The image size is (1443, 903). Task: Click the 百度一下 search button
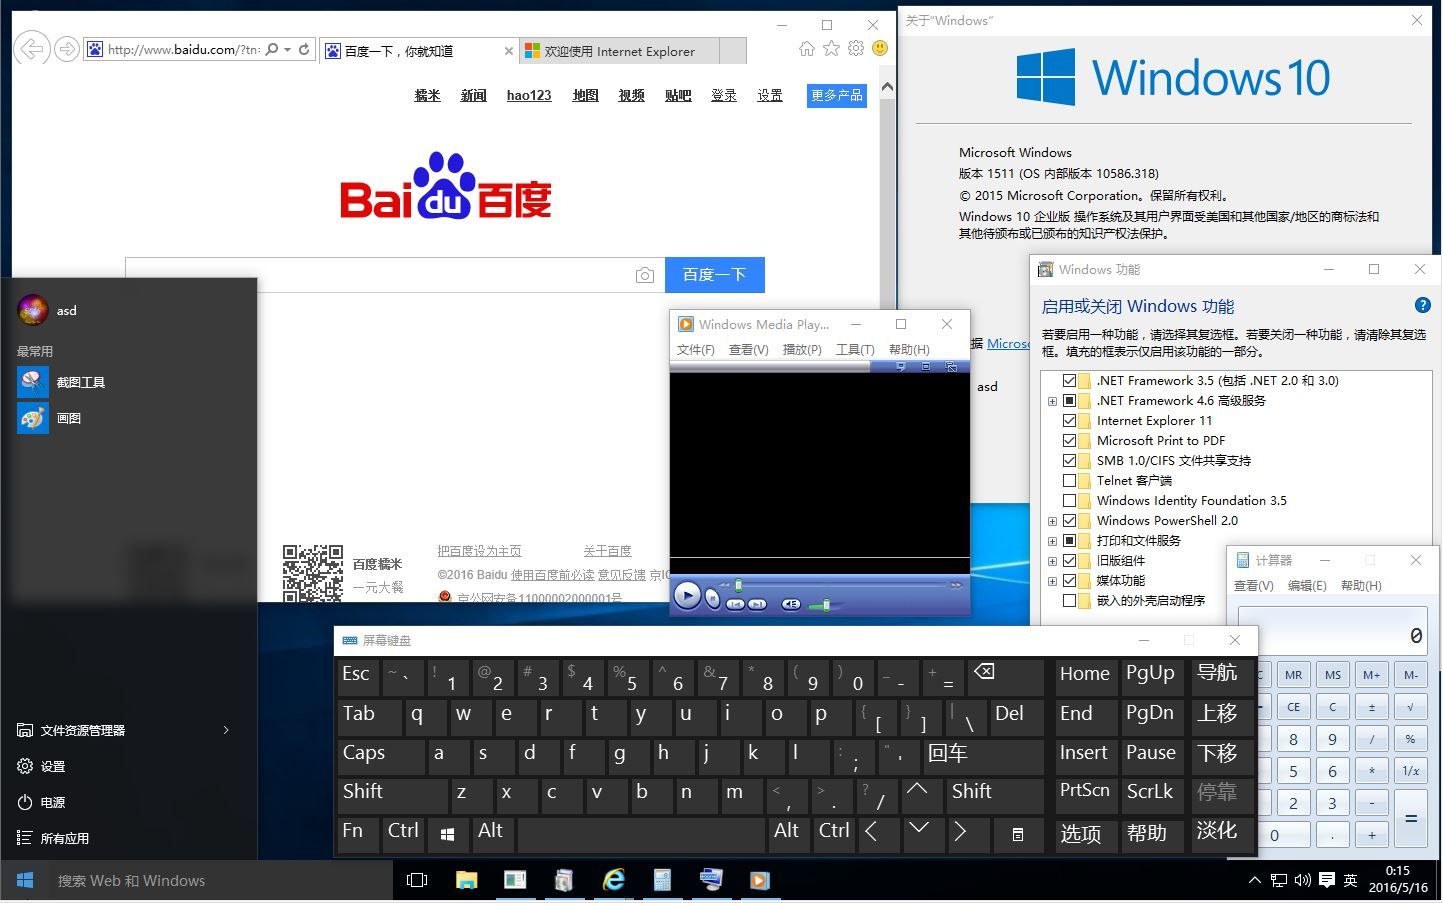(x=715, y=275)
